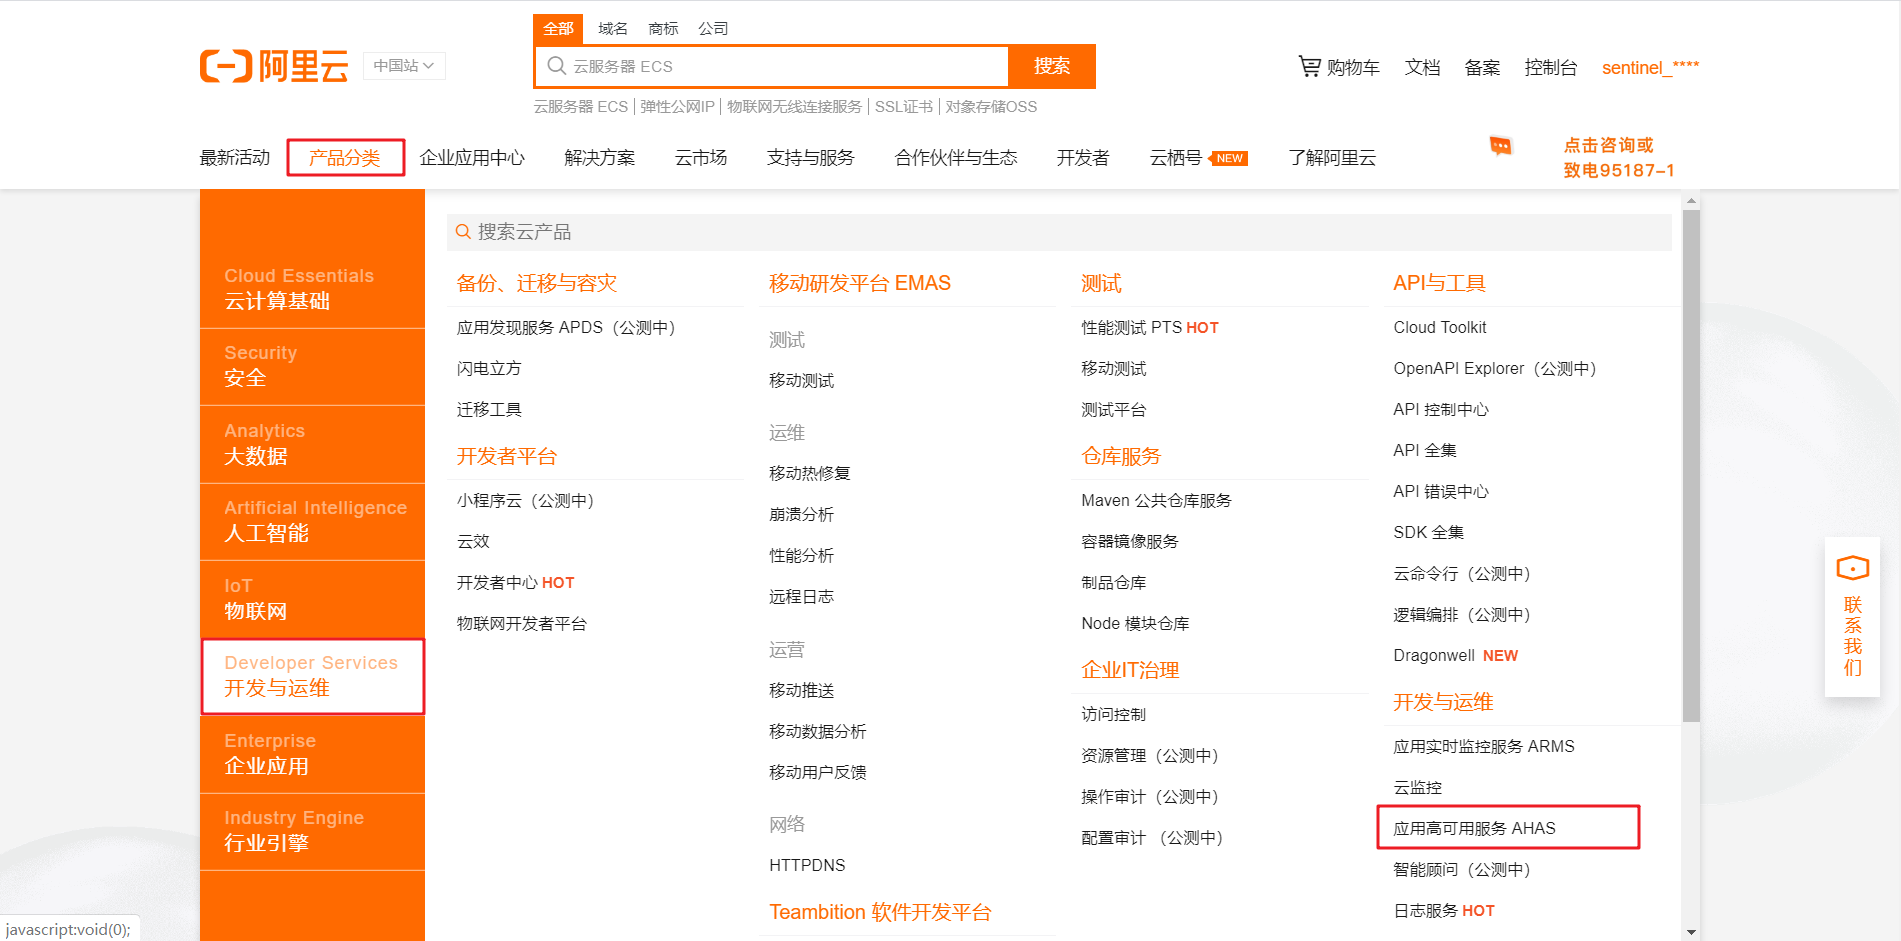The image size is (1901, 941).
Task: Click the 对象存储OSS hot search link
Action: point(991,107)
